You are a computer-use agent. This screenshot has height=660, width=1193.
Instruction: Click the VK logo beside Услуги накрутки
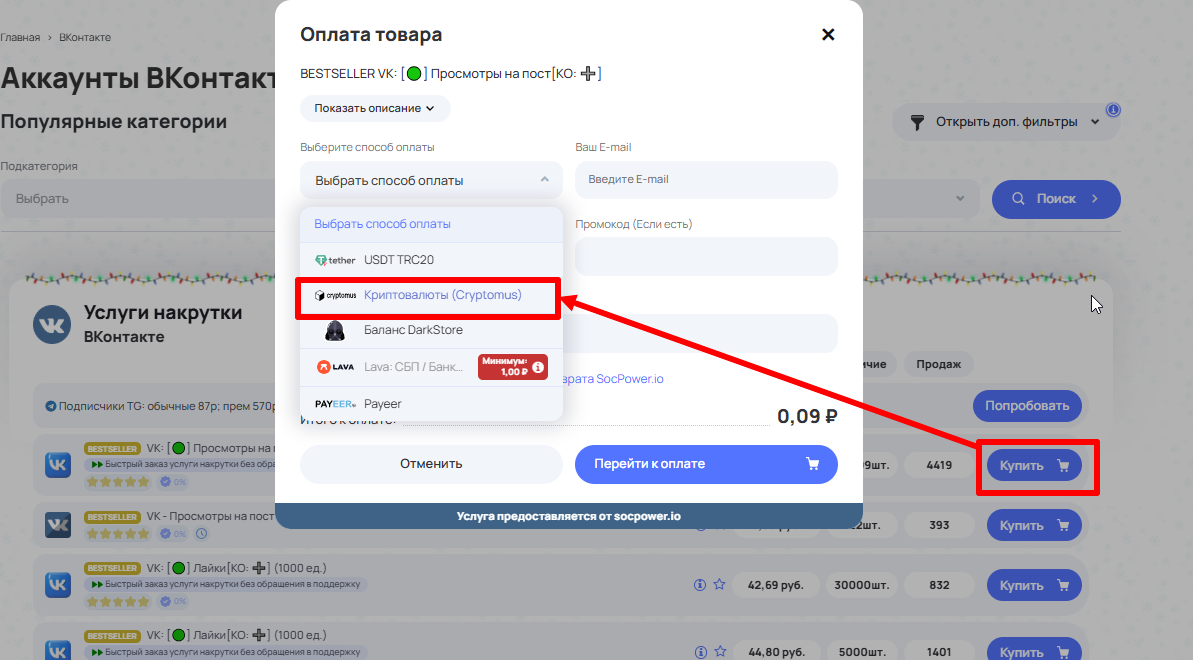[x=52, y=325]
